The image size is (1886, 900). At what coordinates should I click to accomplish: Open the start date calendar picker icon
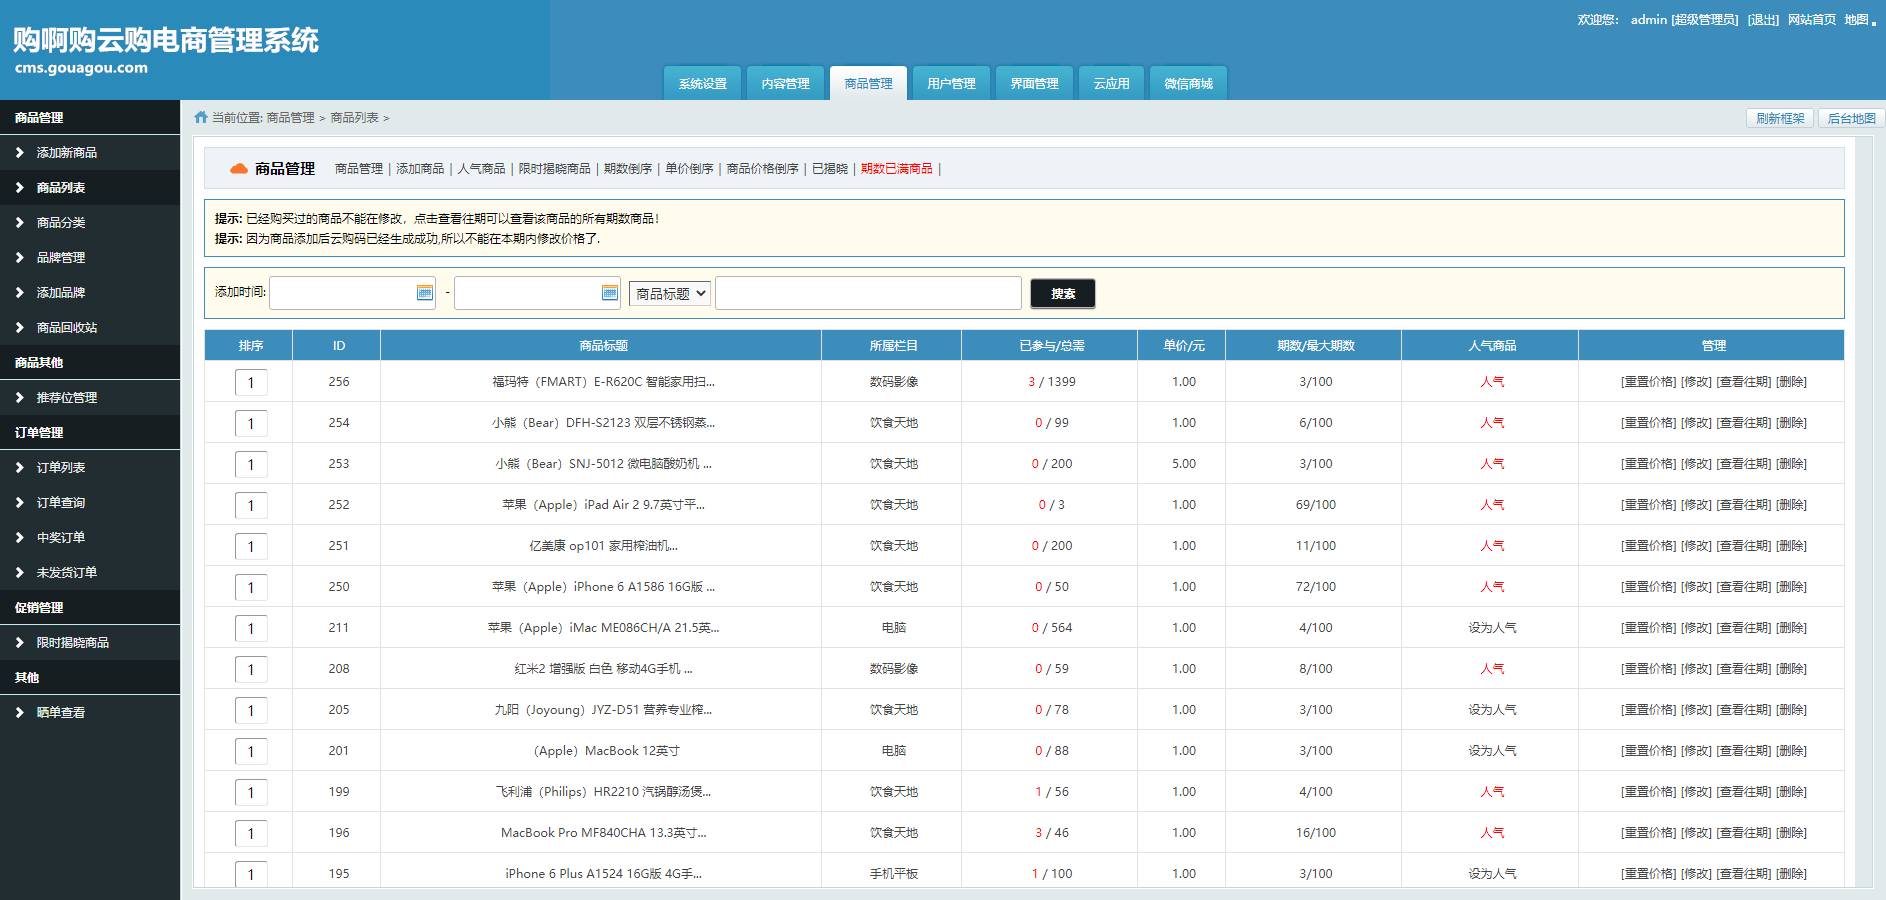(424, 292)
